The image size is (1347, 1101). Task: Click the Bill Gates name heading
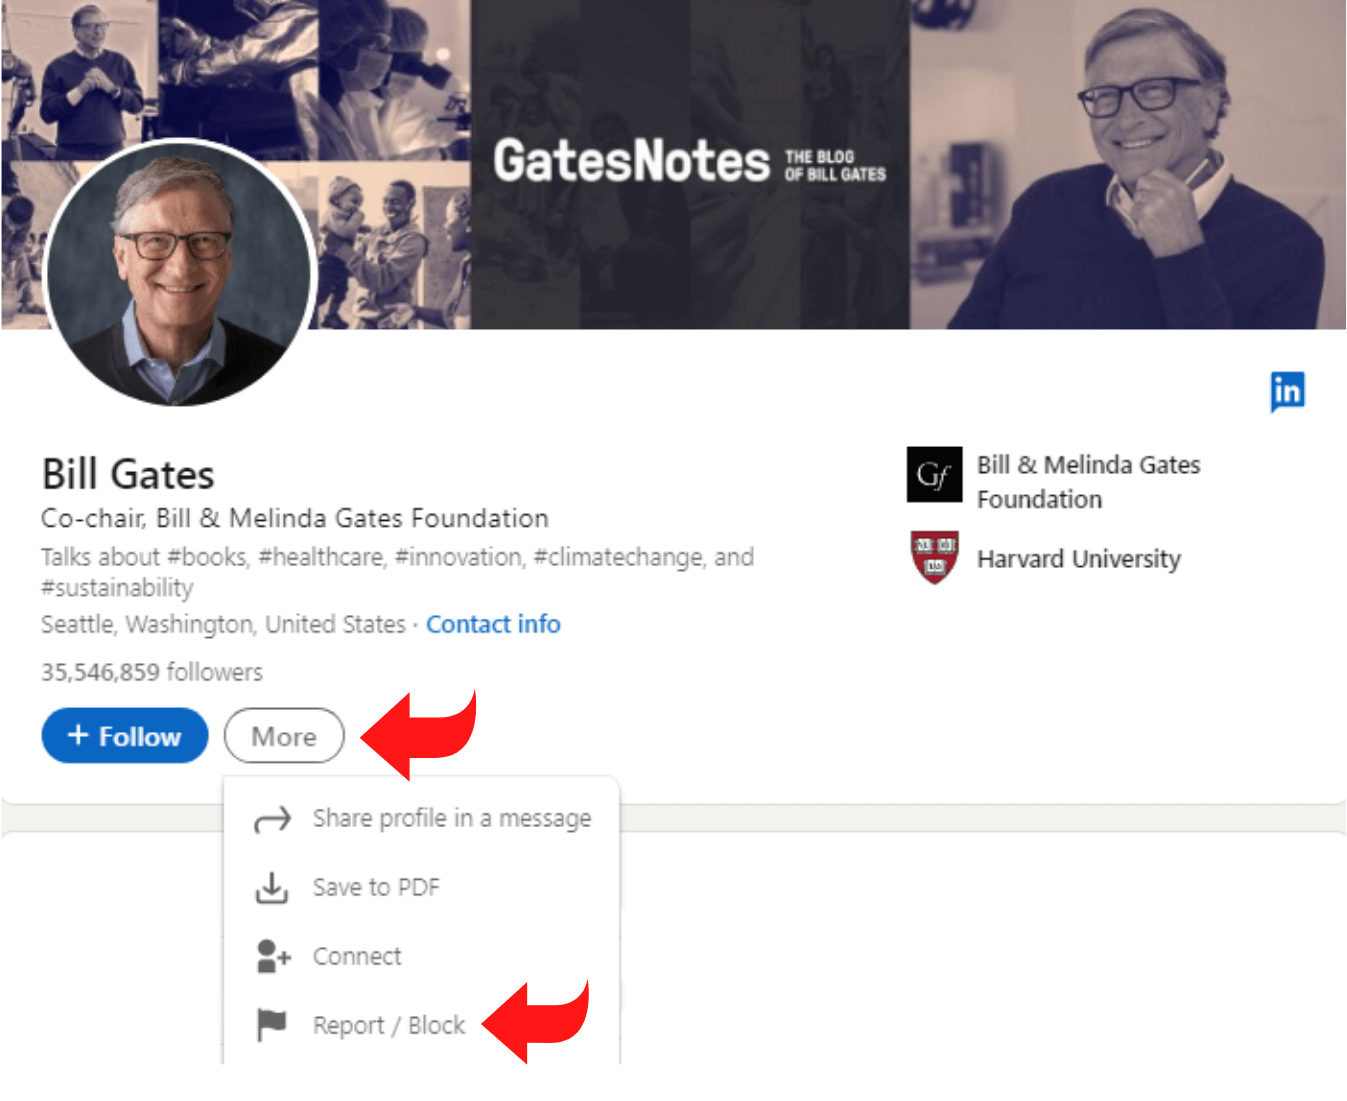click(128, 475)
